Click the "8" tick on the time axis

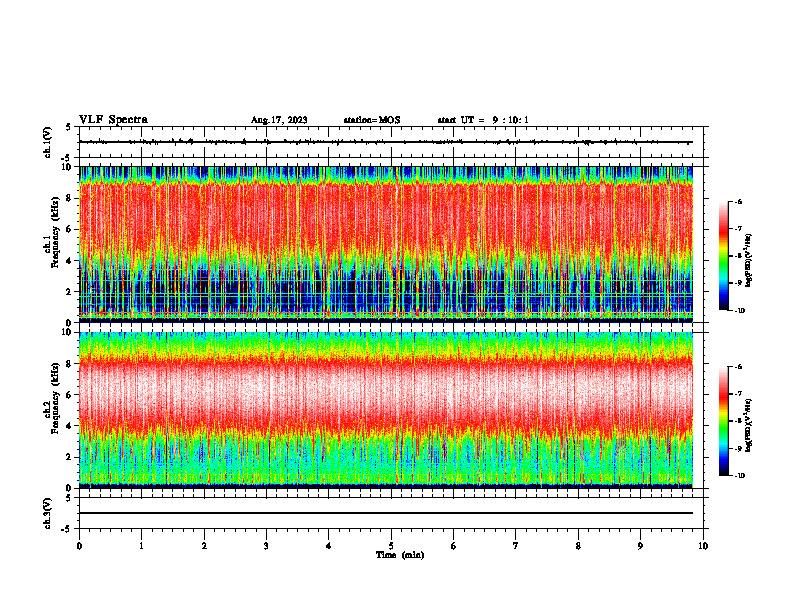tap(578, 546)
